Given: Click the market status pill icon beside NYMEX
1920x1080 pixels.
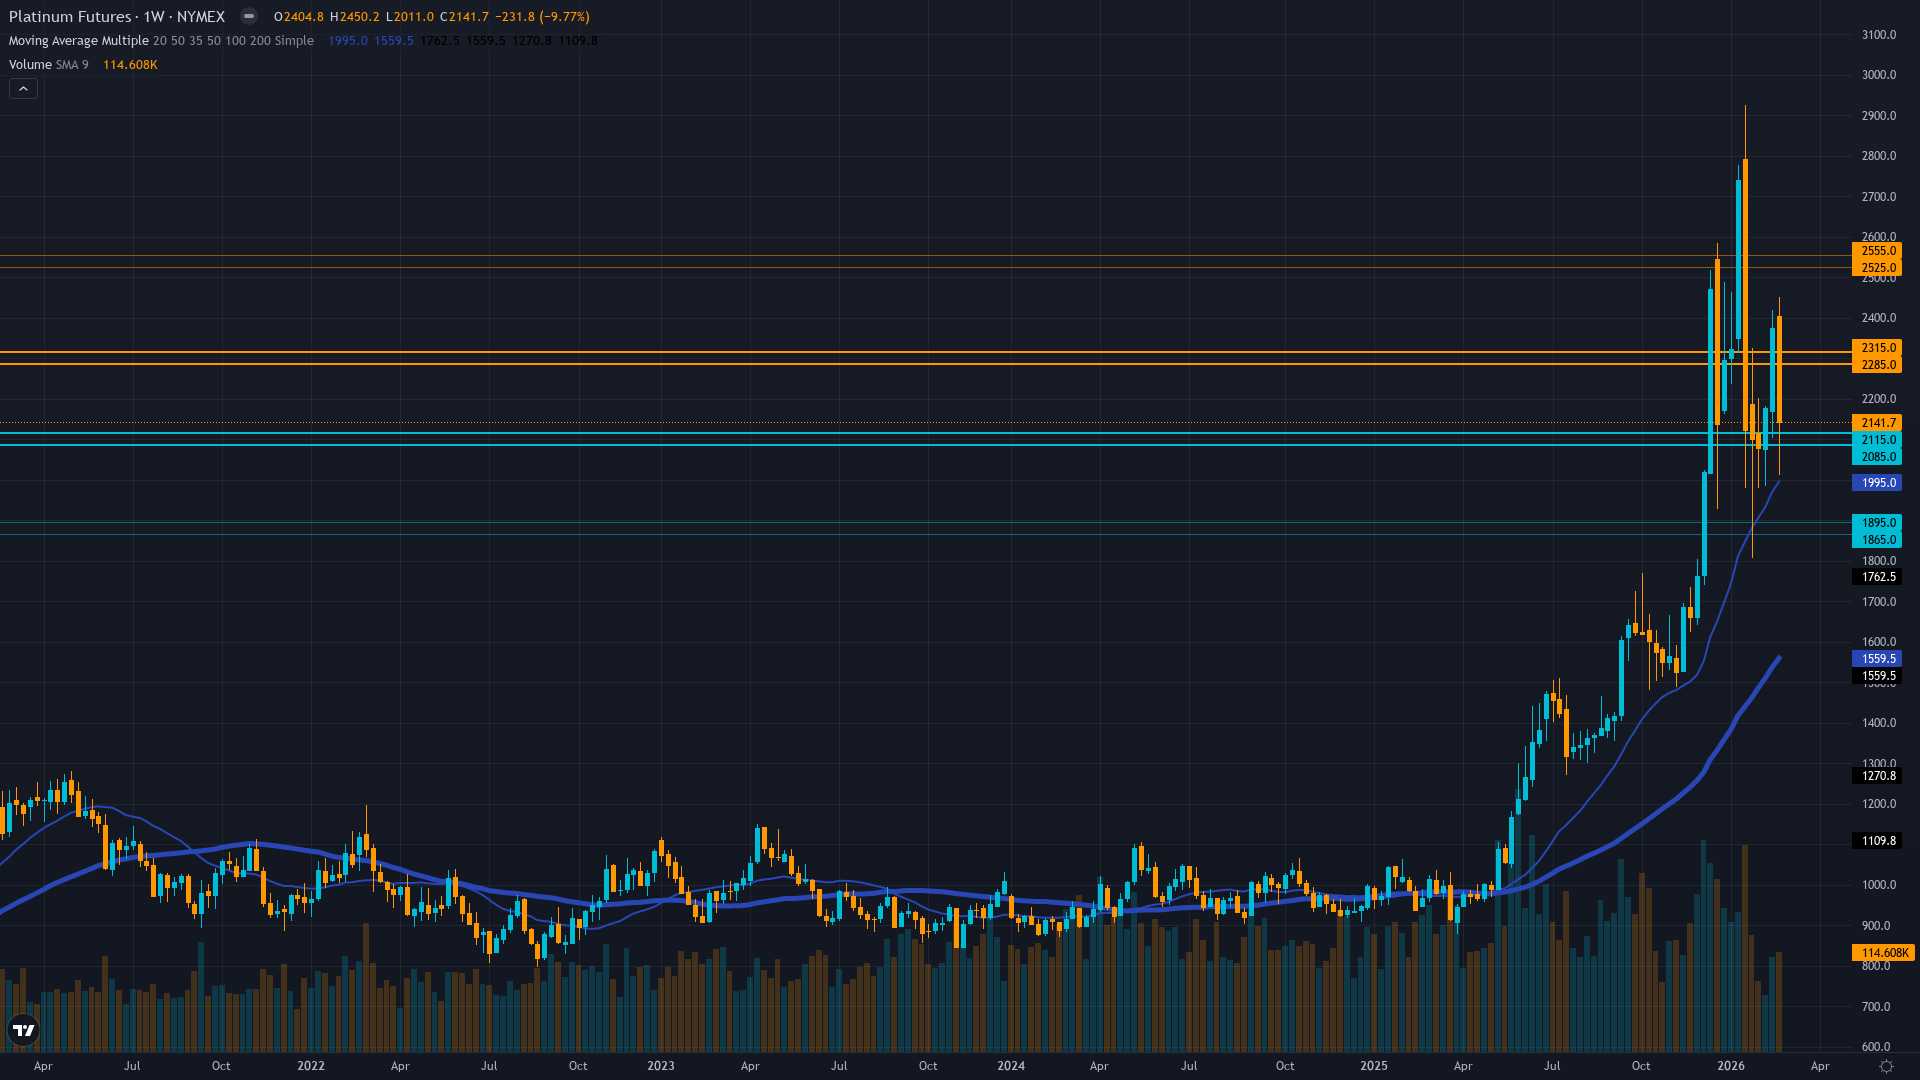Looking at the screenshot, I should pos(249,17).
